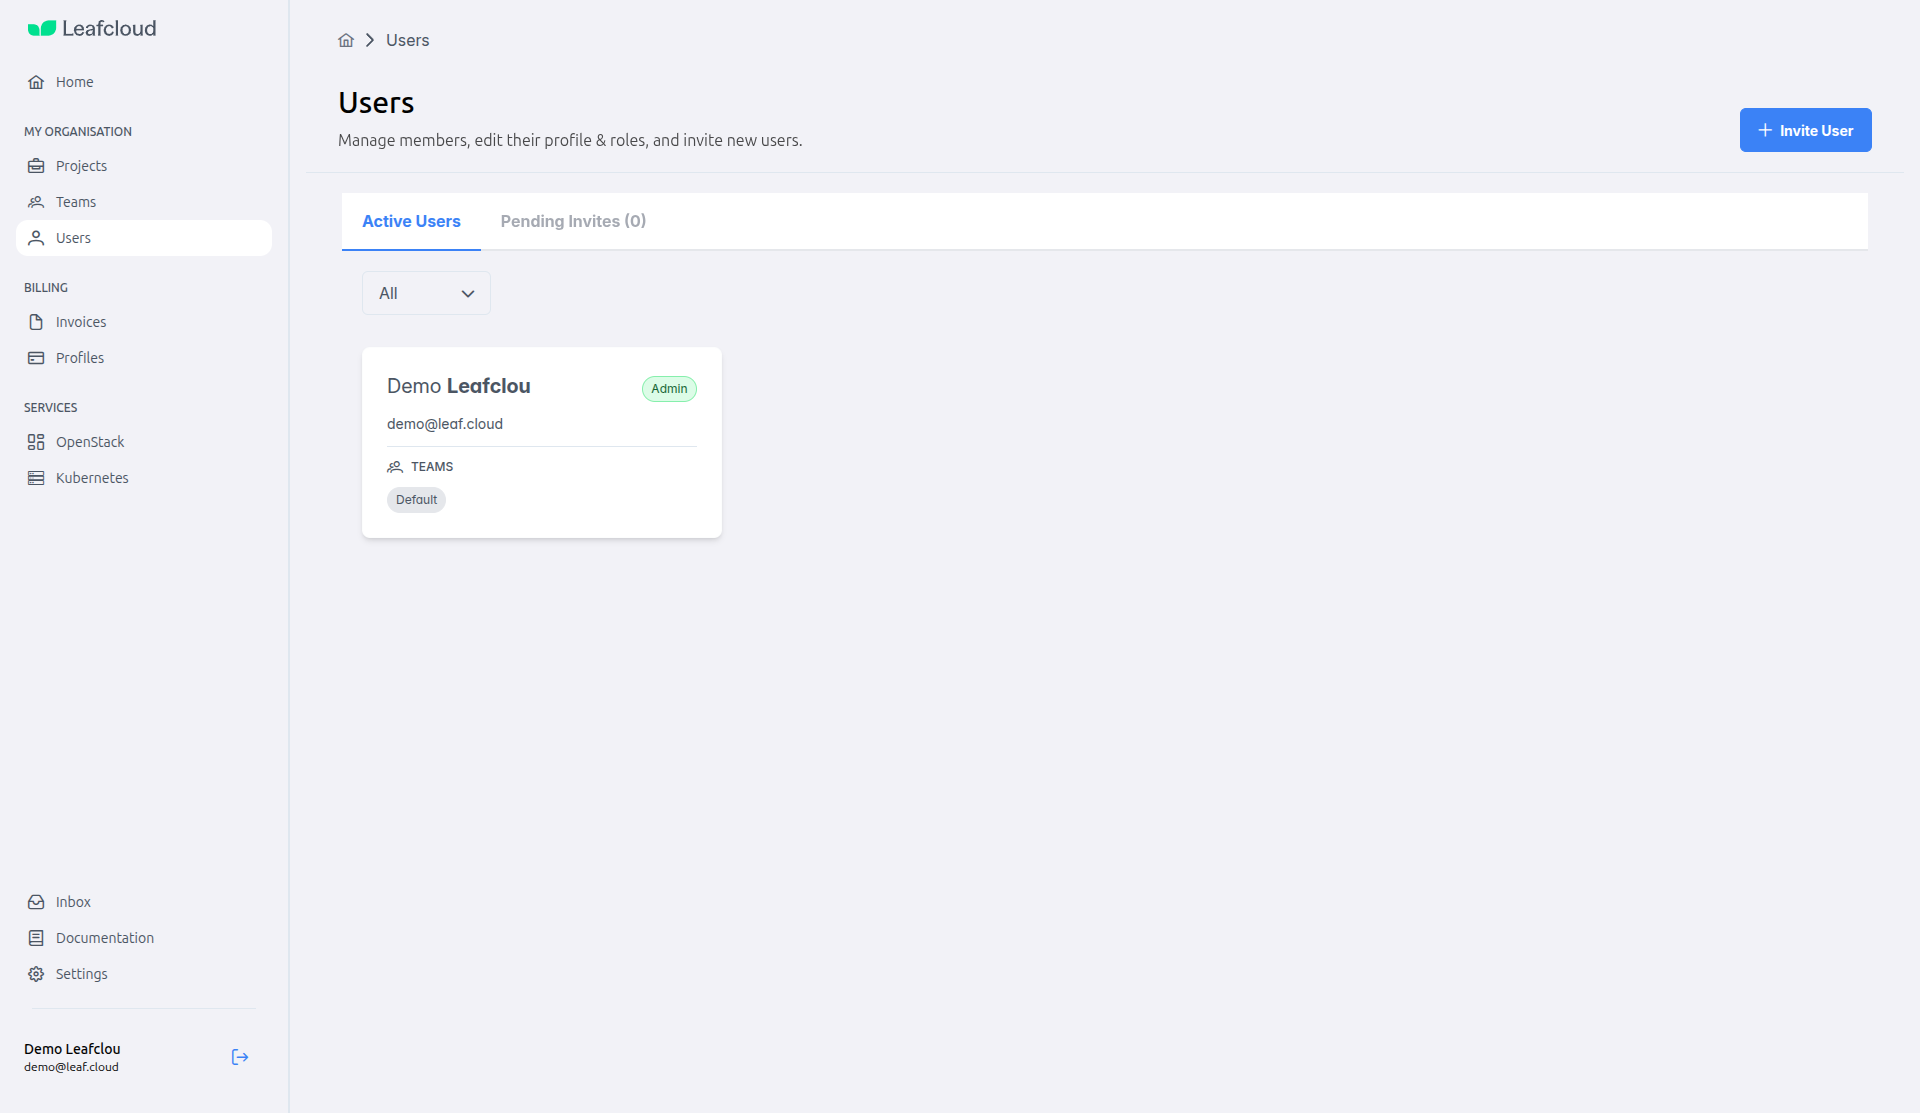This screenshot has height=1113, width=1920.
Task: Click the Inbox tray icon
Action: (36, 902)
